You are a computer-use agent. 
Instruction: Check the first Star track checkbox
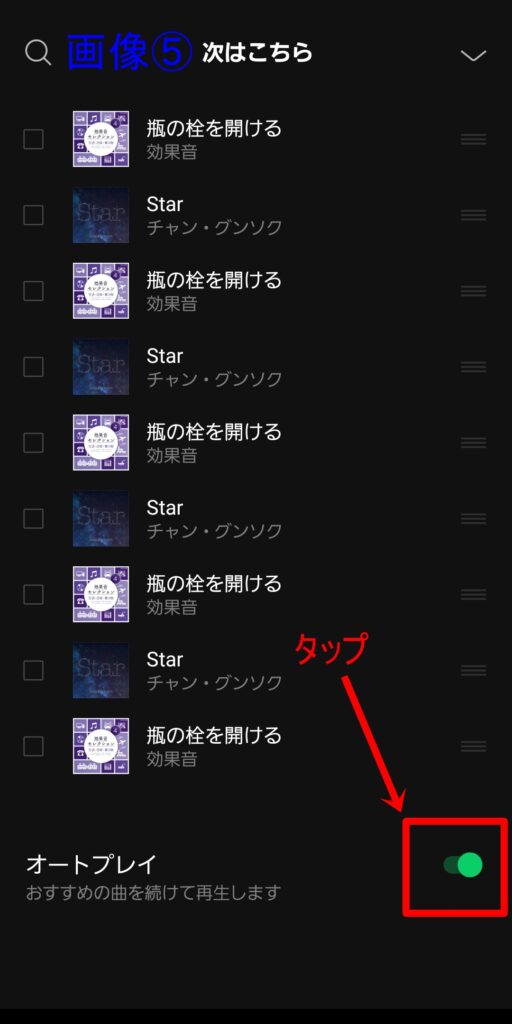pos(33,215)
